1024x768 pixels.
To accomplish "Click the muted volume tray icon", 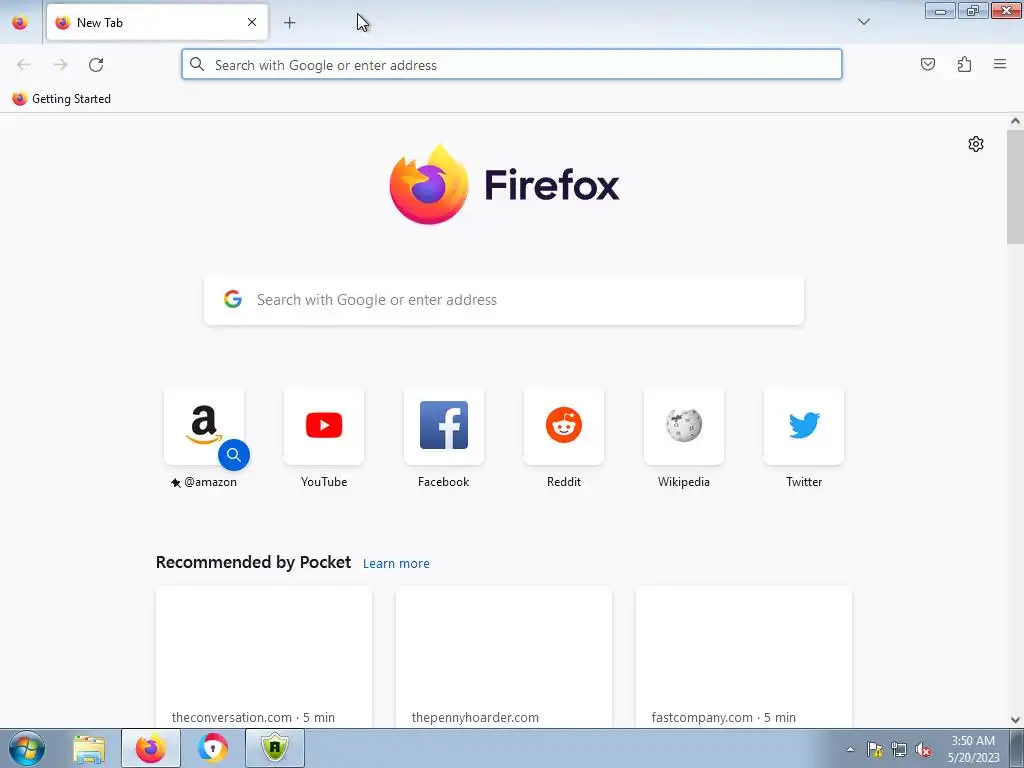I will coord(923,749).
